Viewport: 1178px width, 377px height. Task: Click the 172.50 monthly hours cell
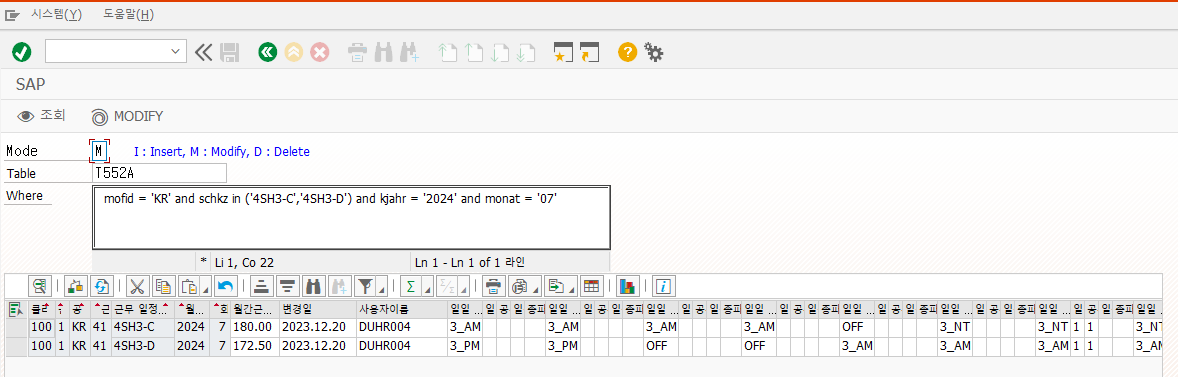[x=254, y=345]
